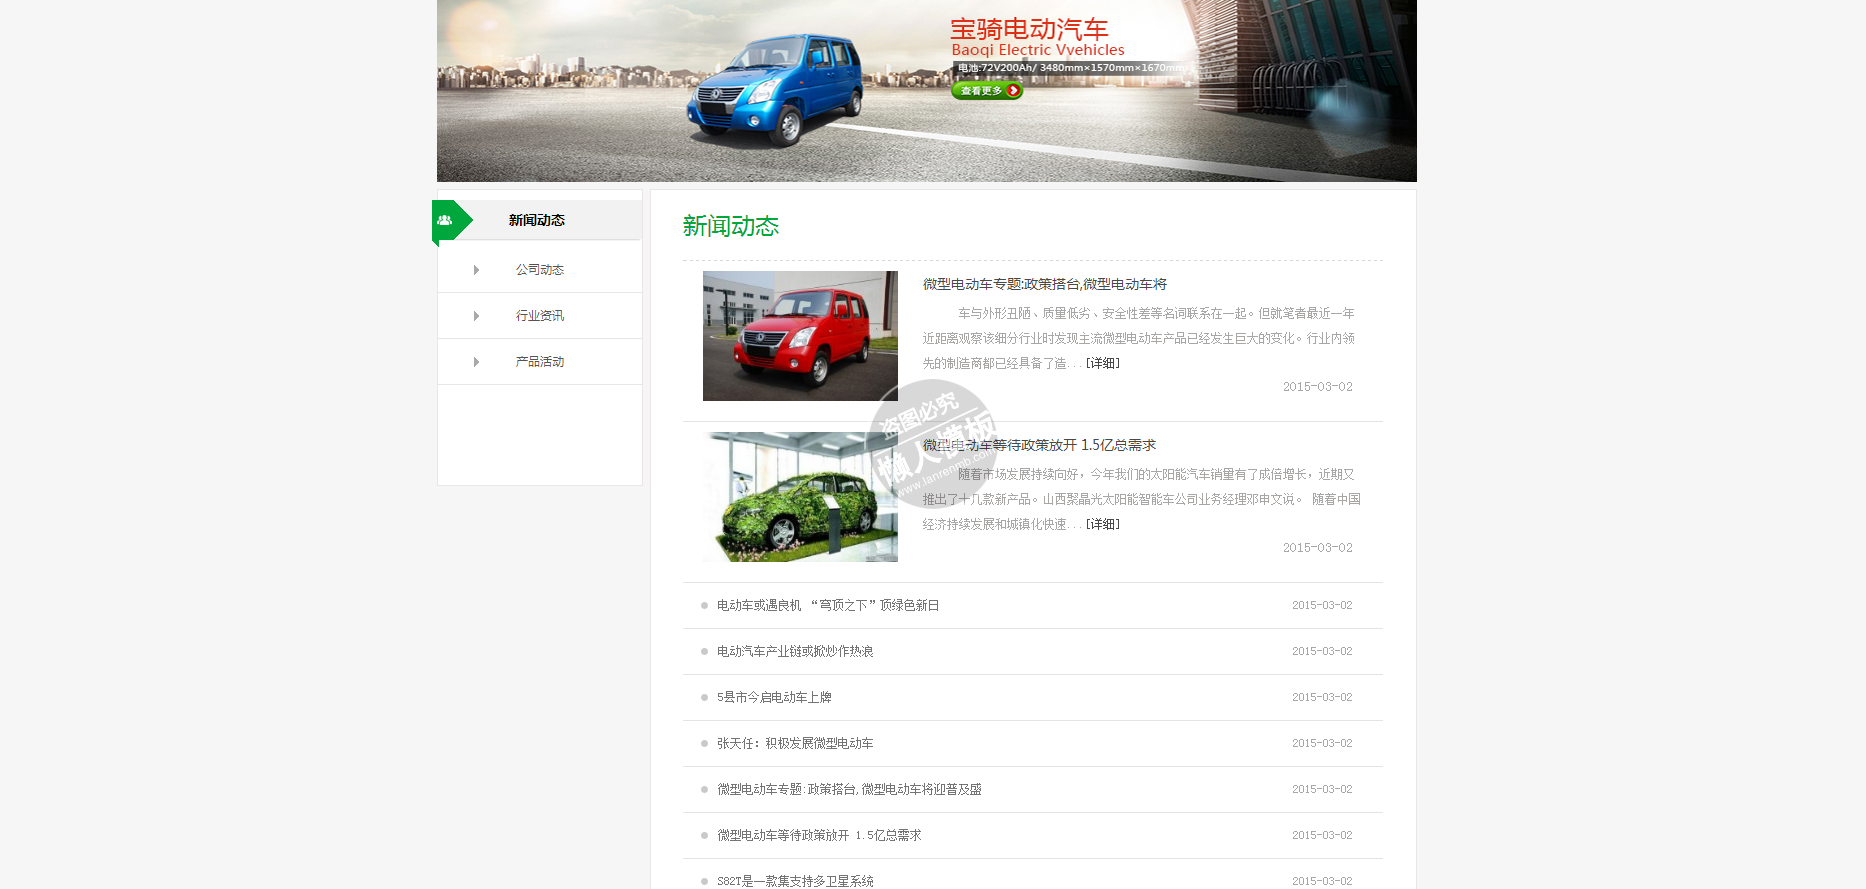Open the 公司动态 sidebar category
The width and height of the screenshot is (1866, 889).
tap(540, 270)
